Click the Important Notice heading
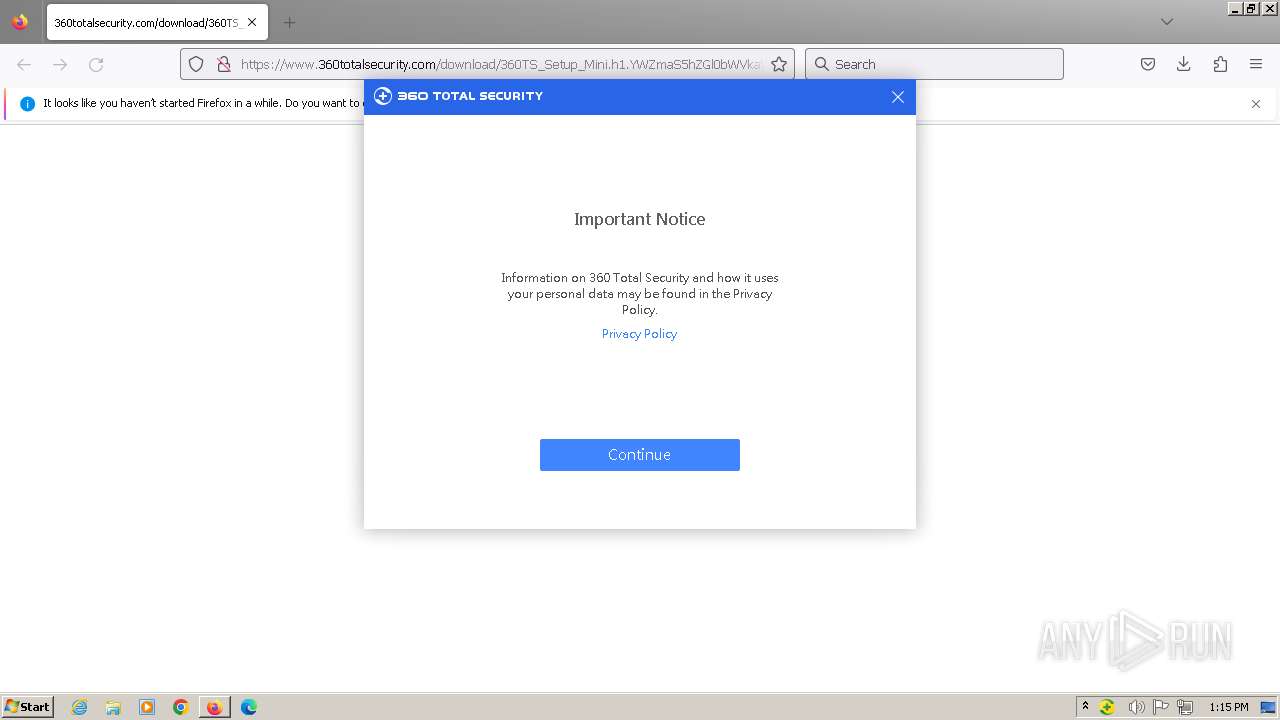 click(x=640, y=219)
